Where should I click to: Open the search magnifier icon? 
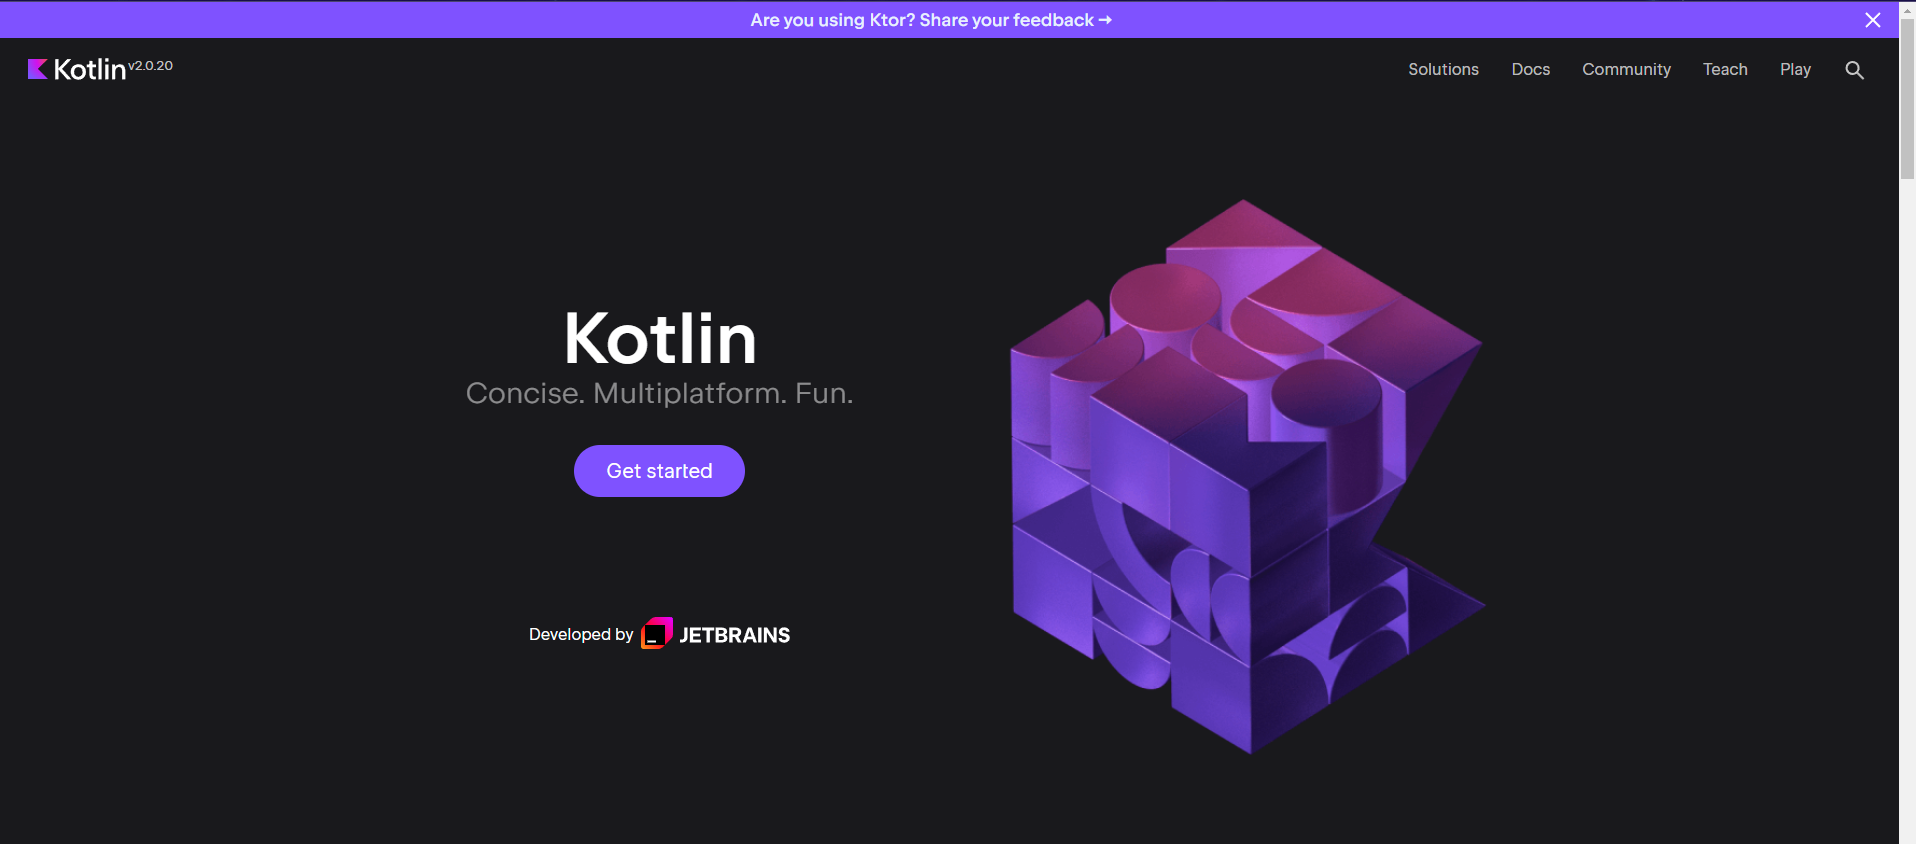pos(1854,70)
